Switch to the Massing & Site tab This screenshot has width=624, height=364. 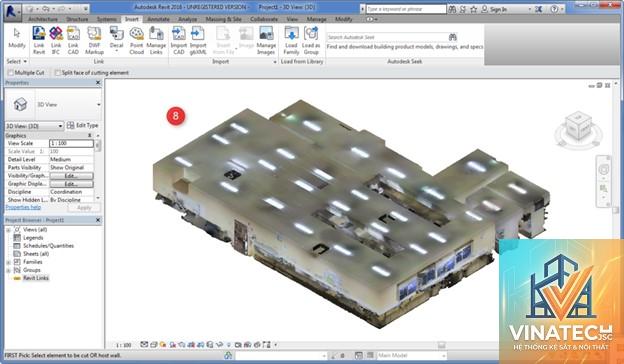click(x=223, y=19)
